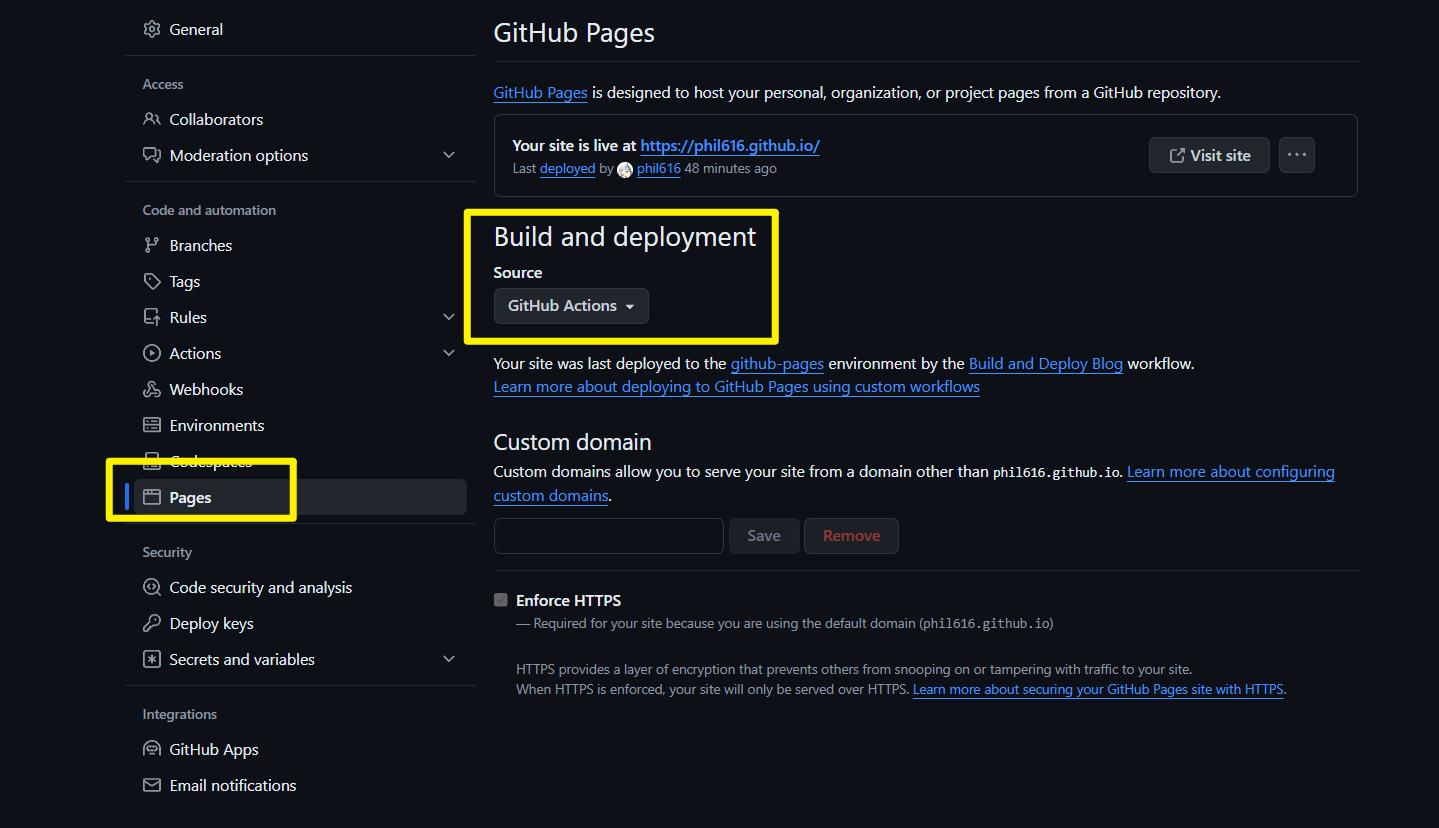Image resolution: width=1439 pixels, height=828 pixels.
Task: Click the Rules icon in sidebar
Action: (152, 317)
